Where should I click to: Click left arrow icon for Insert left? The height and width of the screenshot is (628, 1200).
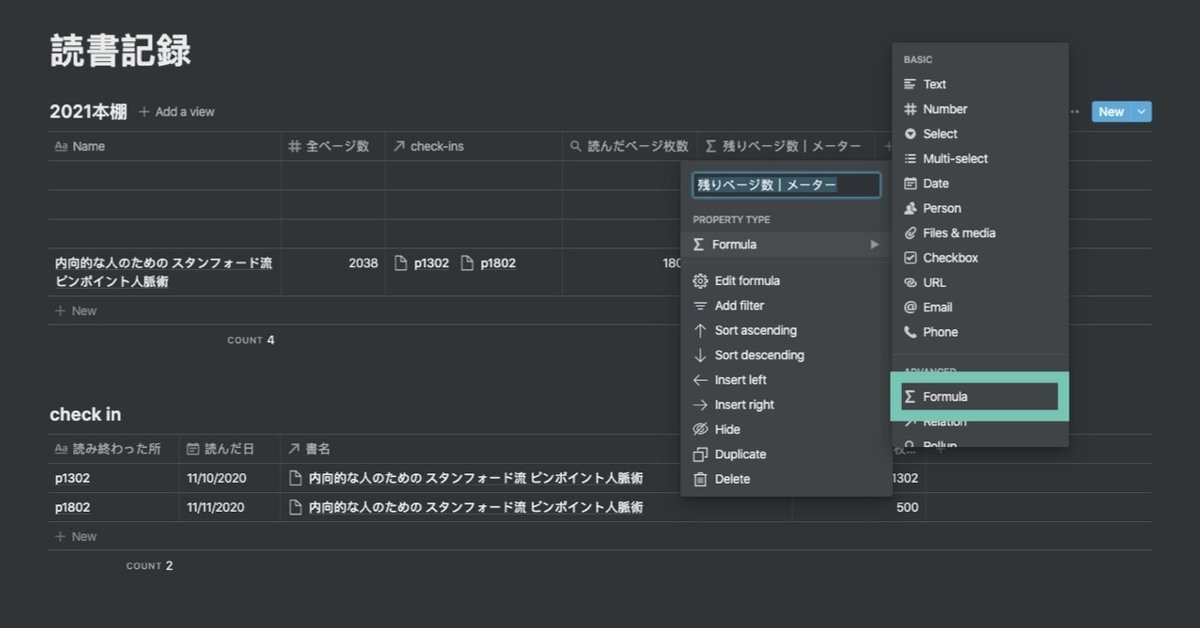pyautogui.click(x=700, y=380)
